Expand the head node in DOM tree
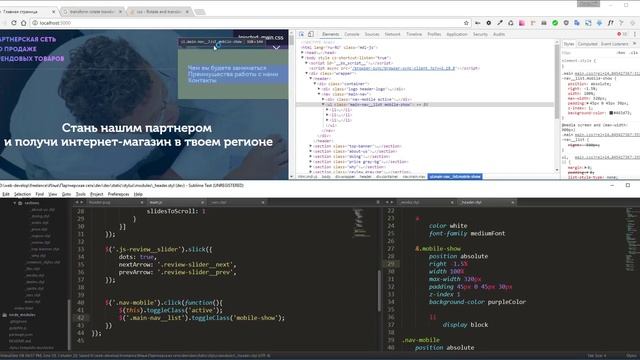The image size is (640, 360). click(x=302, y=53)
